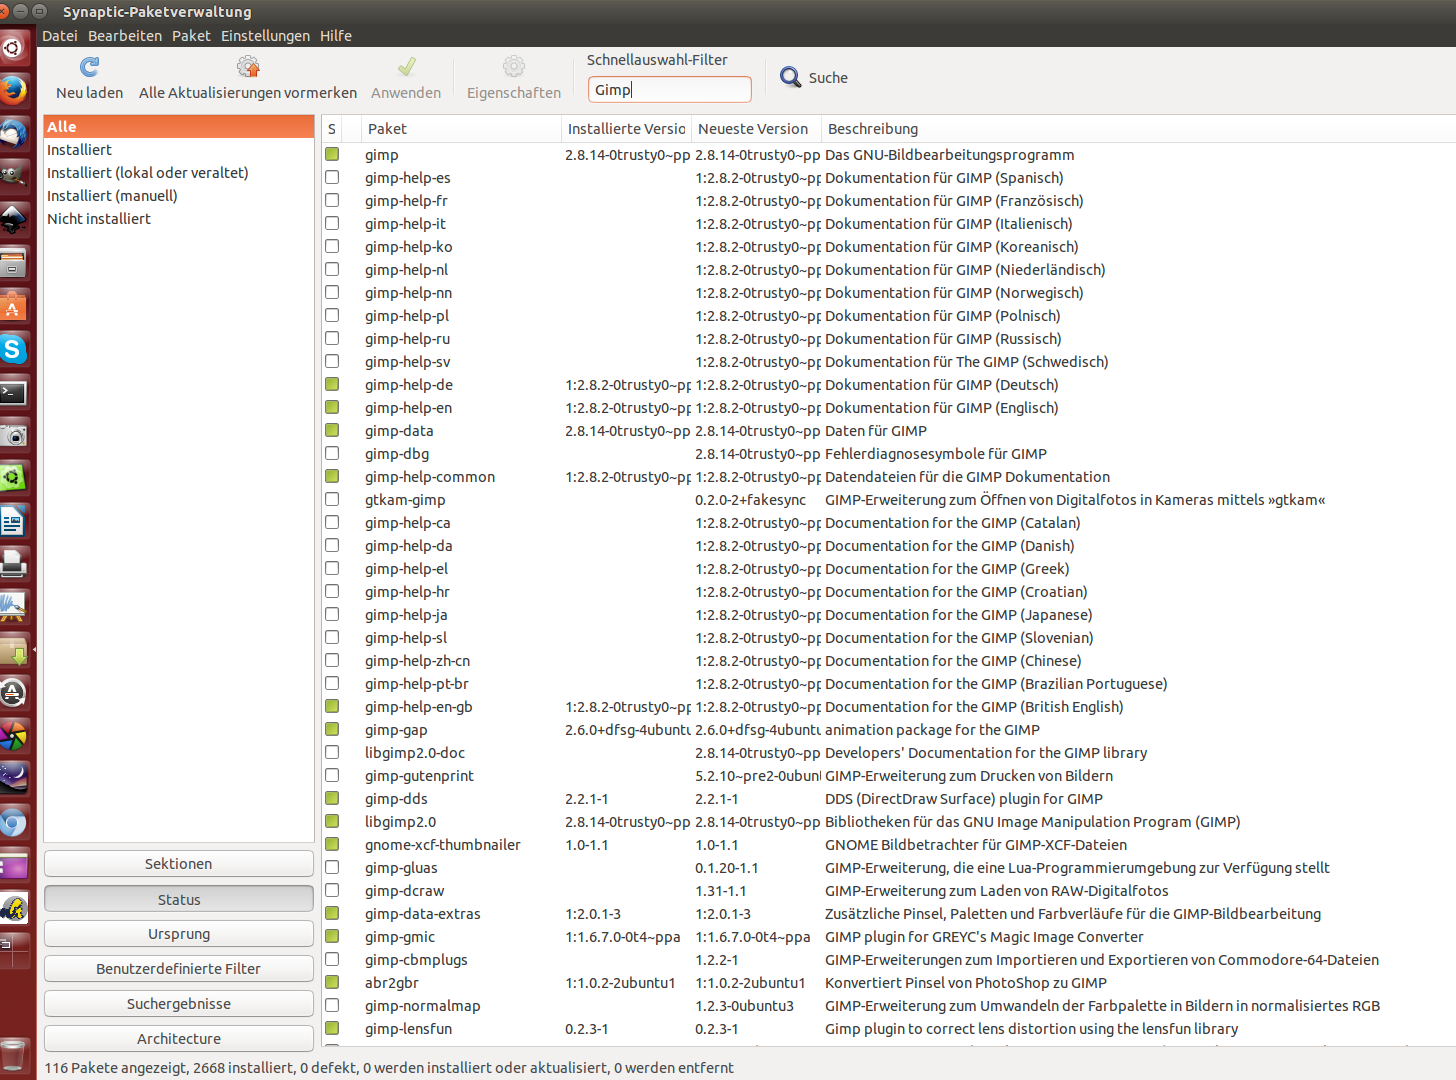
Task: Open the Terminal launcher icon
Action: coord(13,392)
